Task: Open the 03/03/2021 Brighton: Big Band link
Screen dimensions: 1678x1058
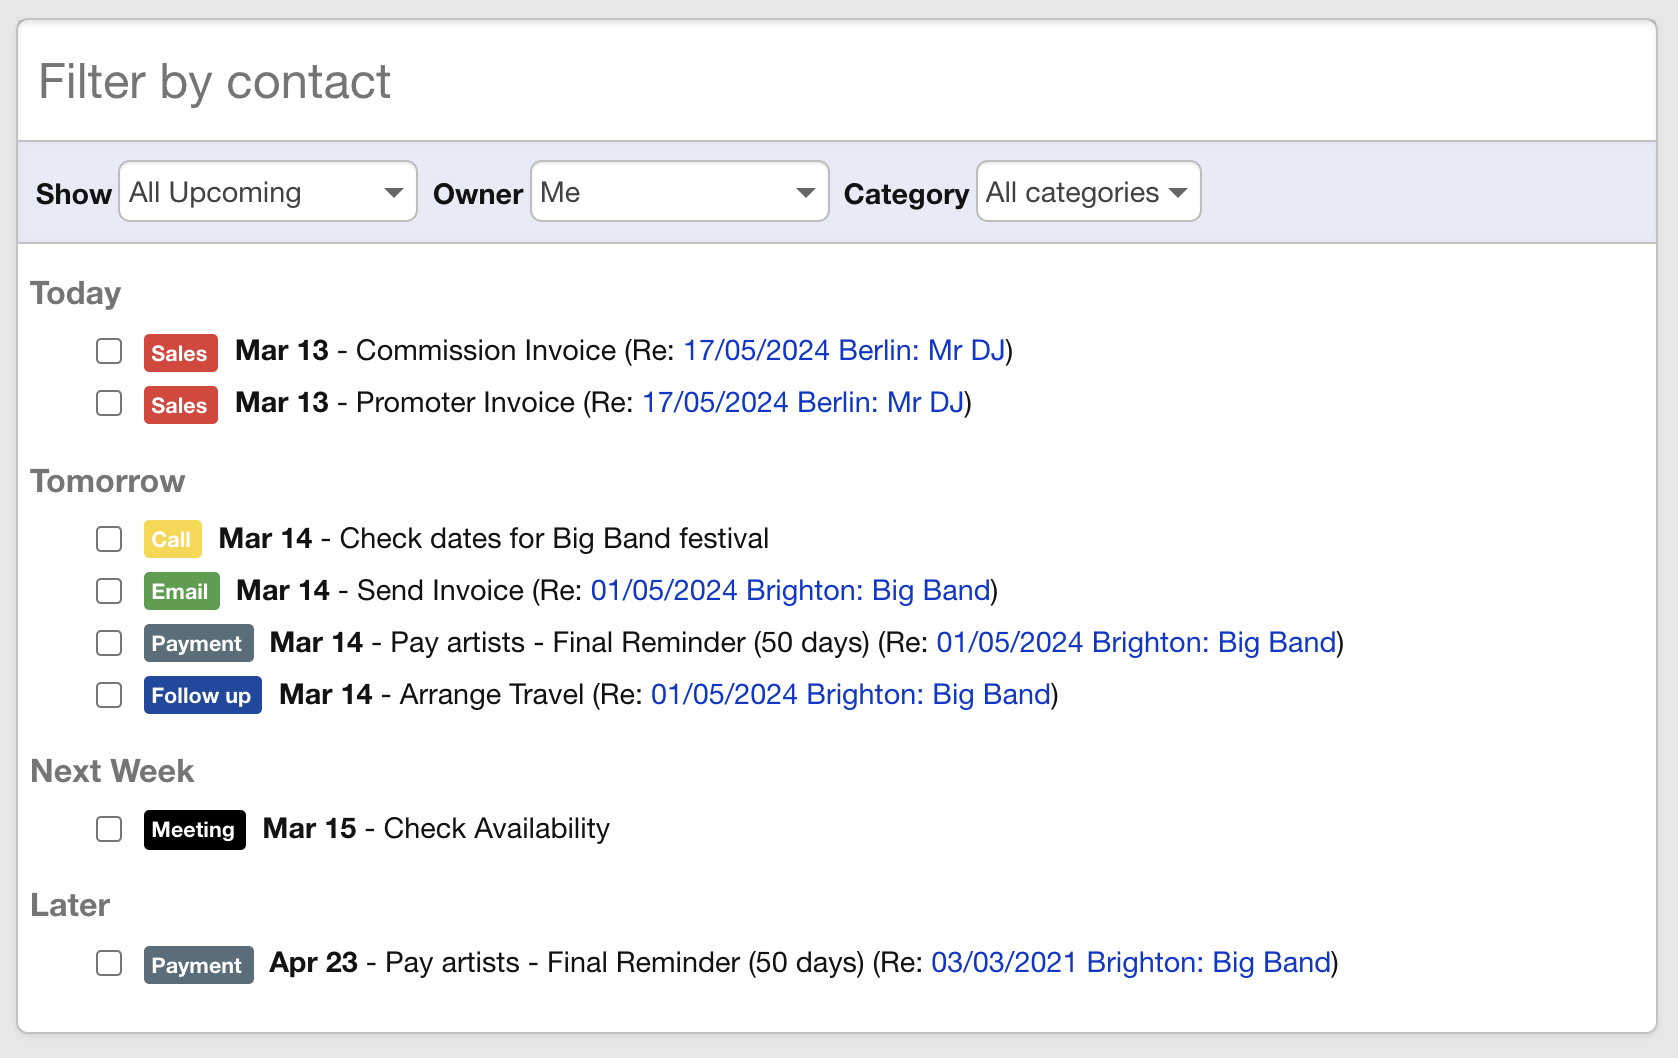Action: click(1131, 963)
